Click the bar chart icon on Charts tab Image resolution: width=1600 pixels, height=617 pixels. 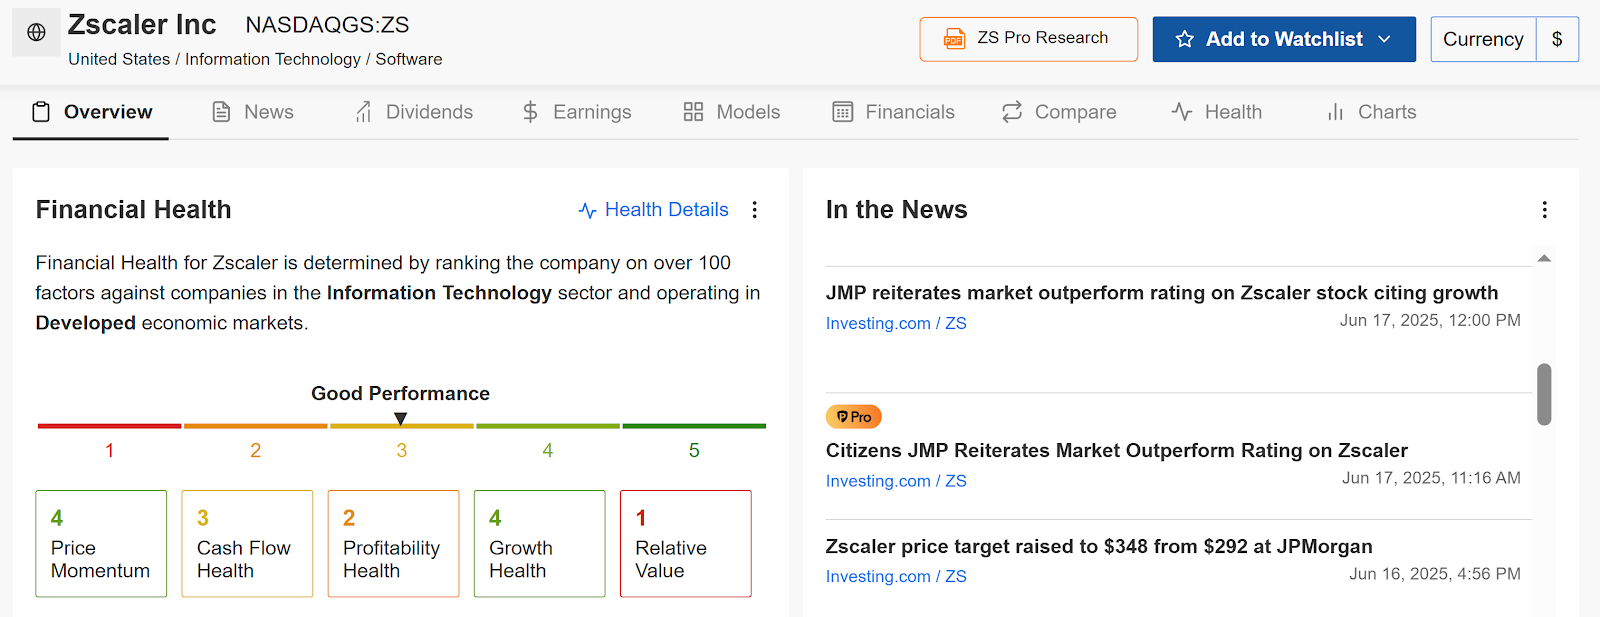click(1335, 112)
